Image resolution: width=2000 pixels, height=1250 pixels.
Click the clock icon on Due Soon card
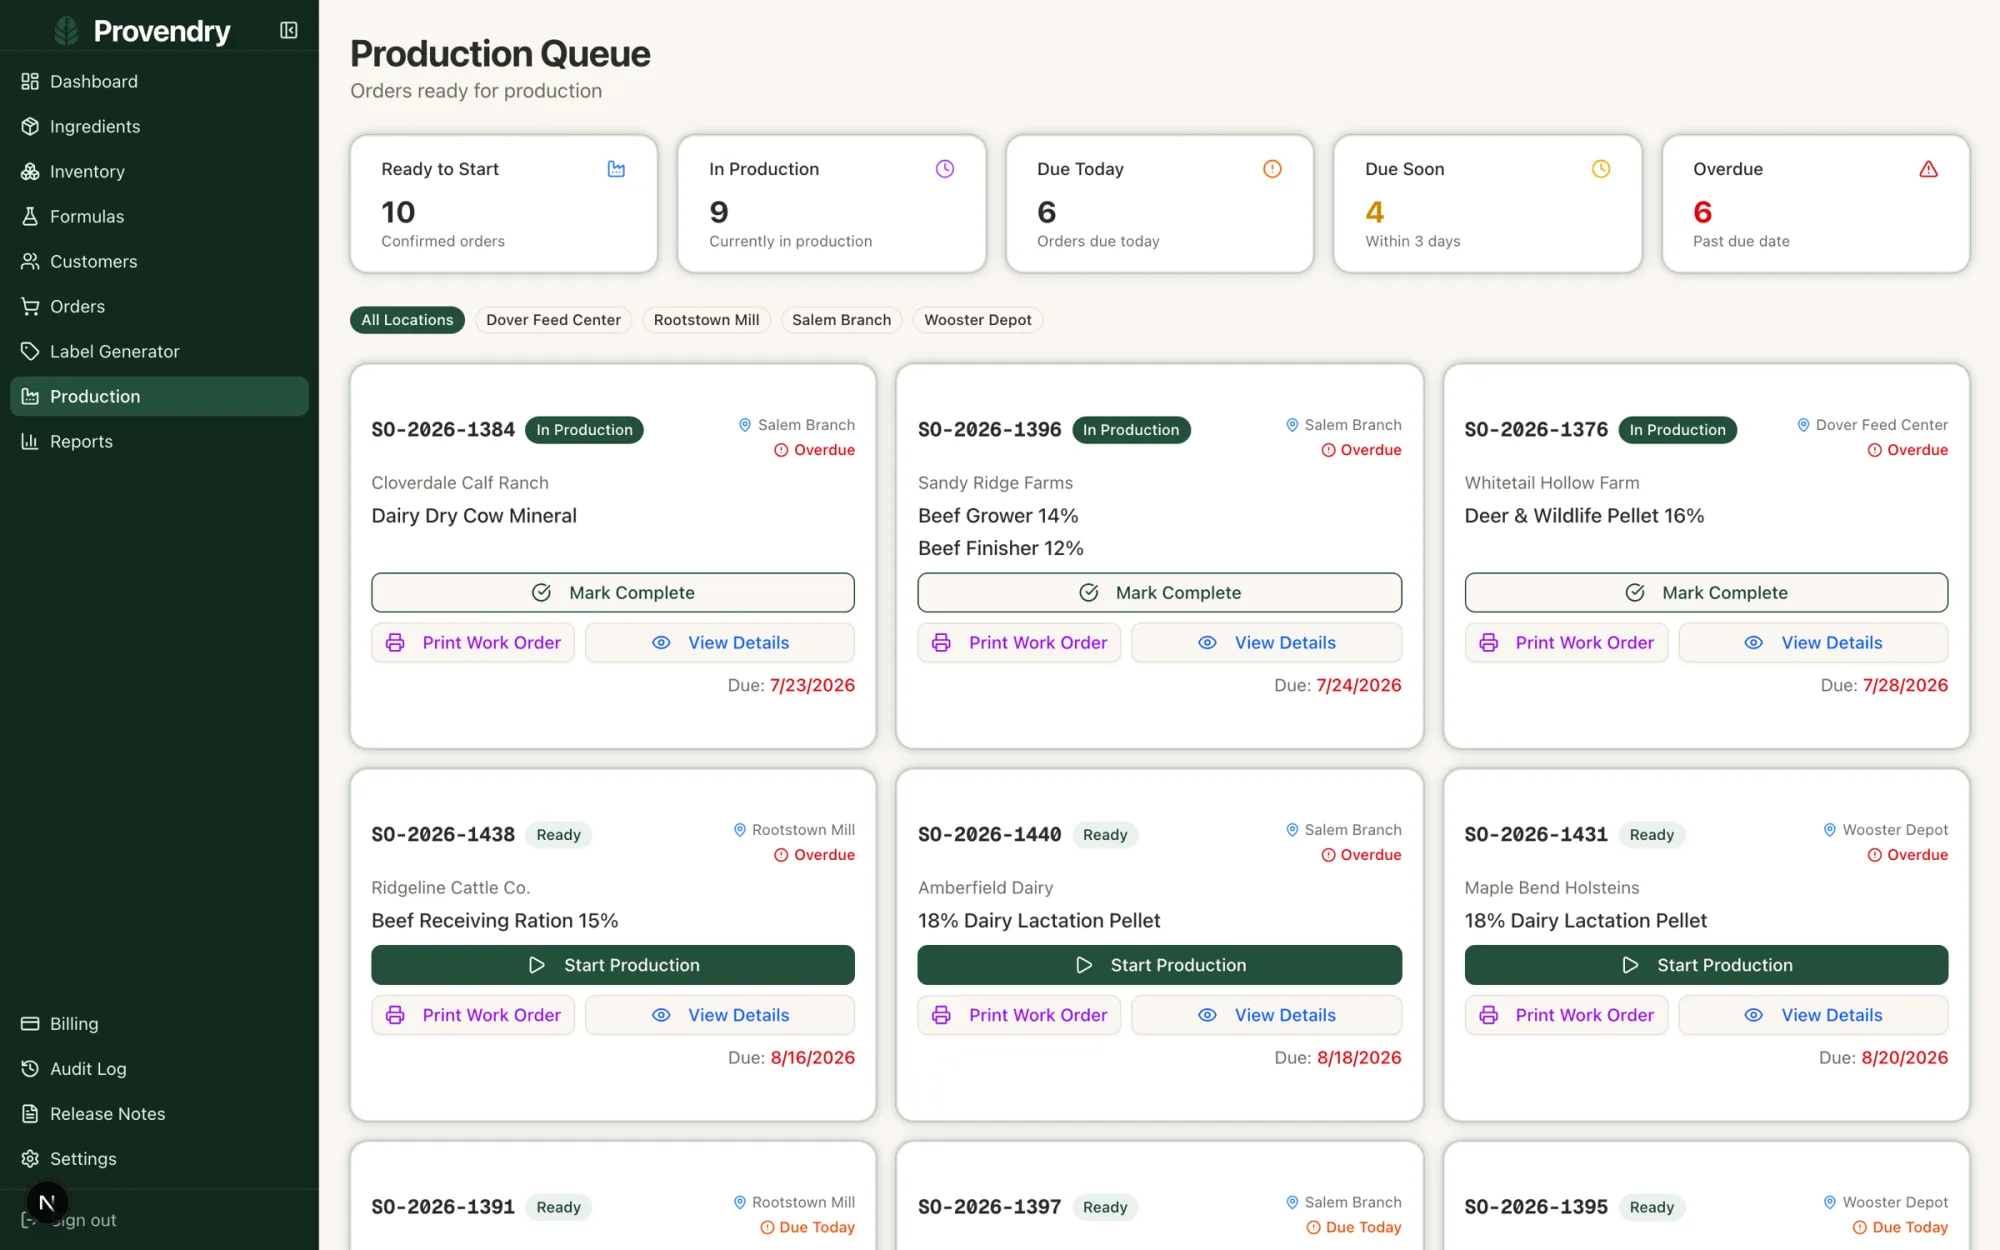[x=1600, y=169]
